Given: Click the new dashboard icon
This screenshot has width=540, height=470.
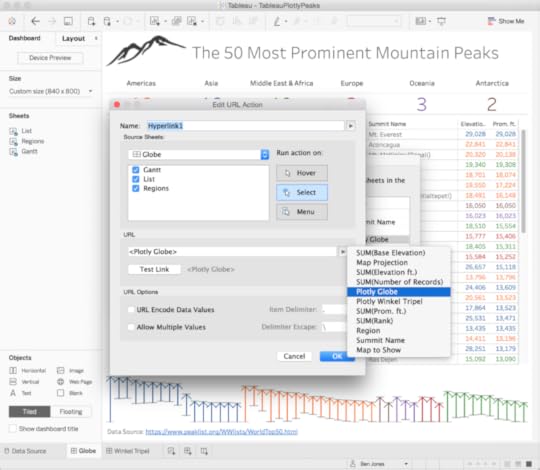Looking at the screenshot, I should 188,451.
